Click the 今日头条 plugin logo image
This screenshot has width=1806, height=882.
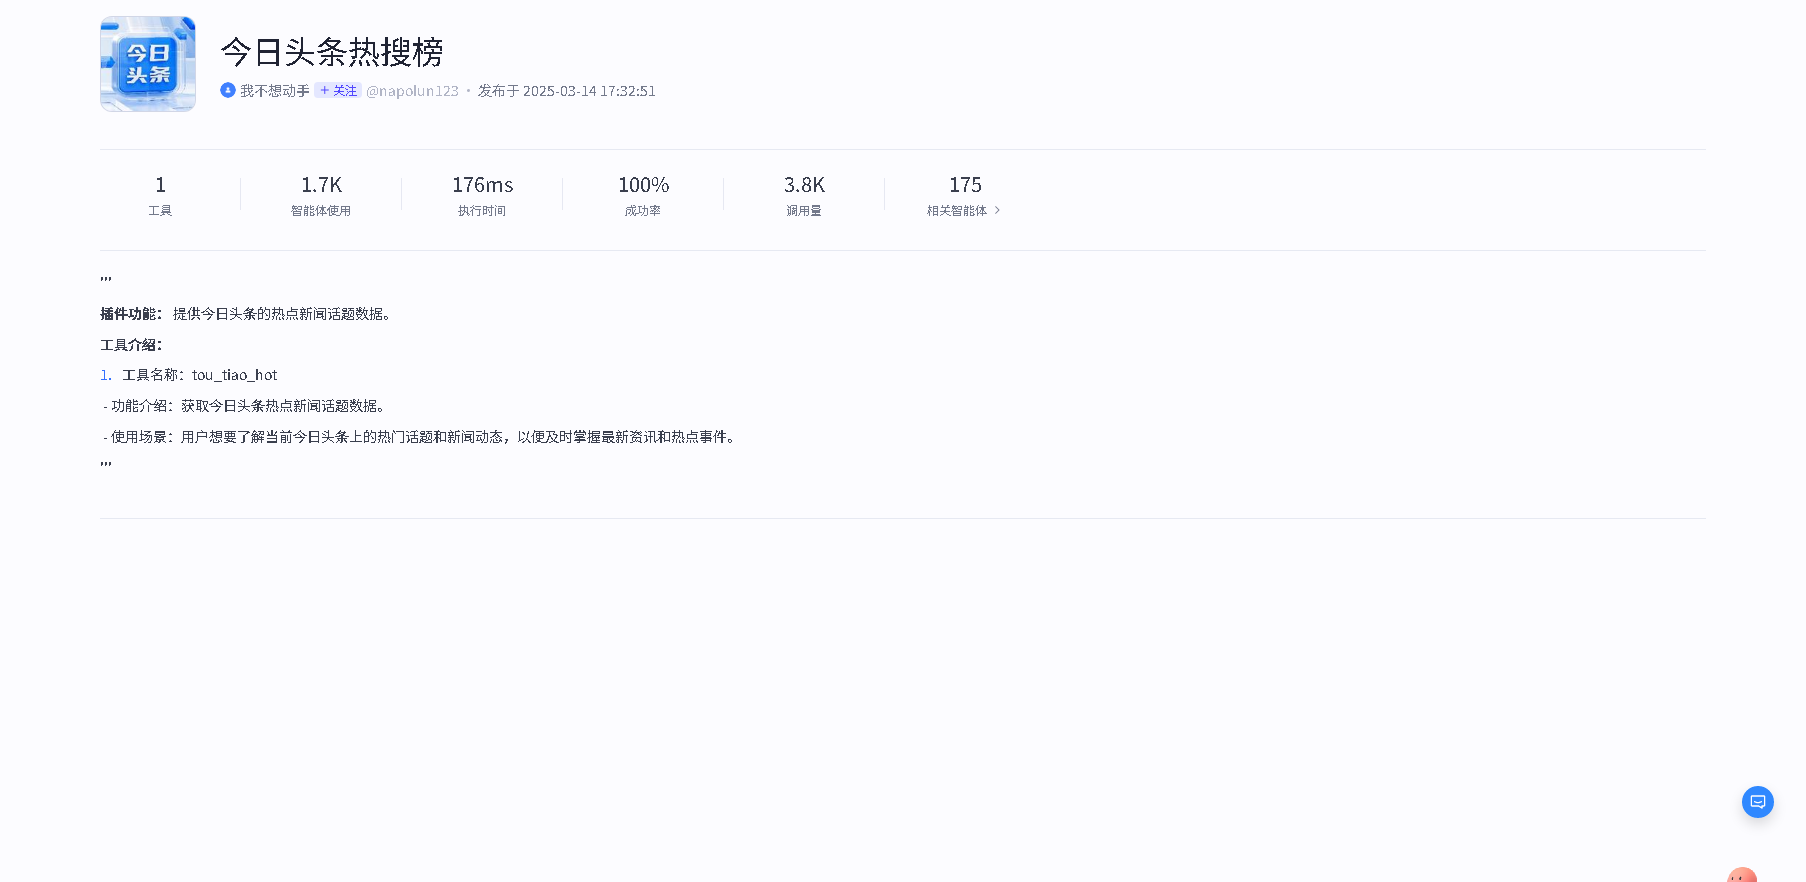pyautogui.click(x=148, y=64)
